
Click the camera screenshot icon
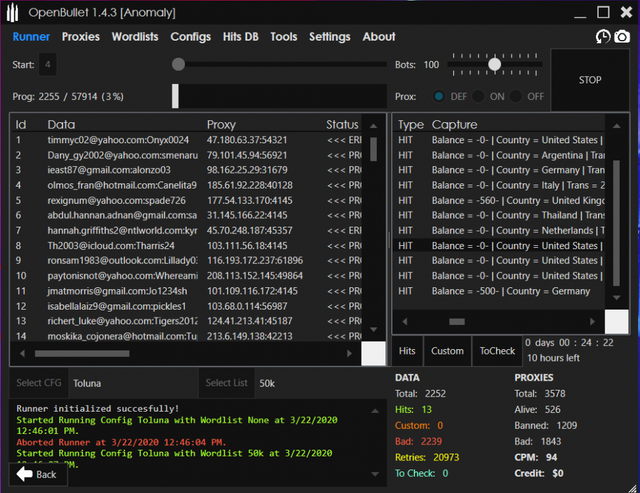[x=622, y=37]
